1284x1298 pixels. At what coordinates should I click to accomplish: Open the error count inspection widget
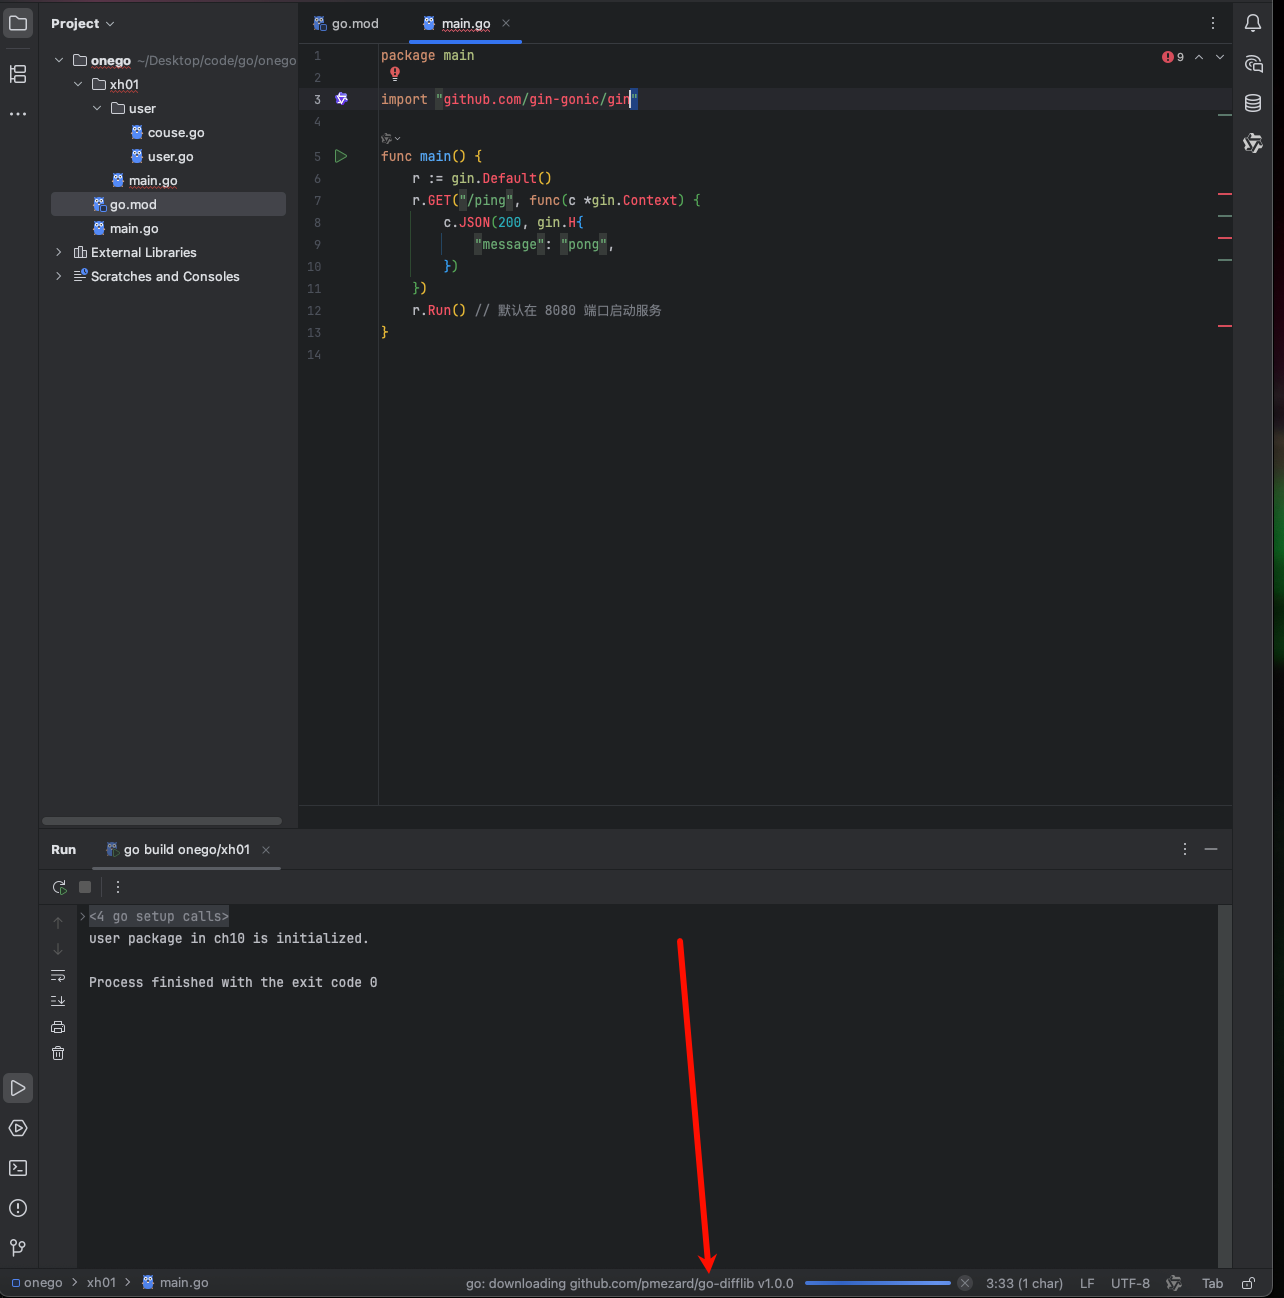click(x=1173, y=57)
